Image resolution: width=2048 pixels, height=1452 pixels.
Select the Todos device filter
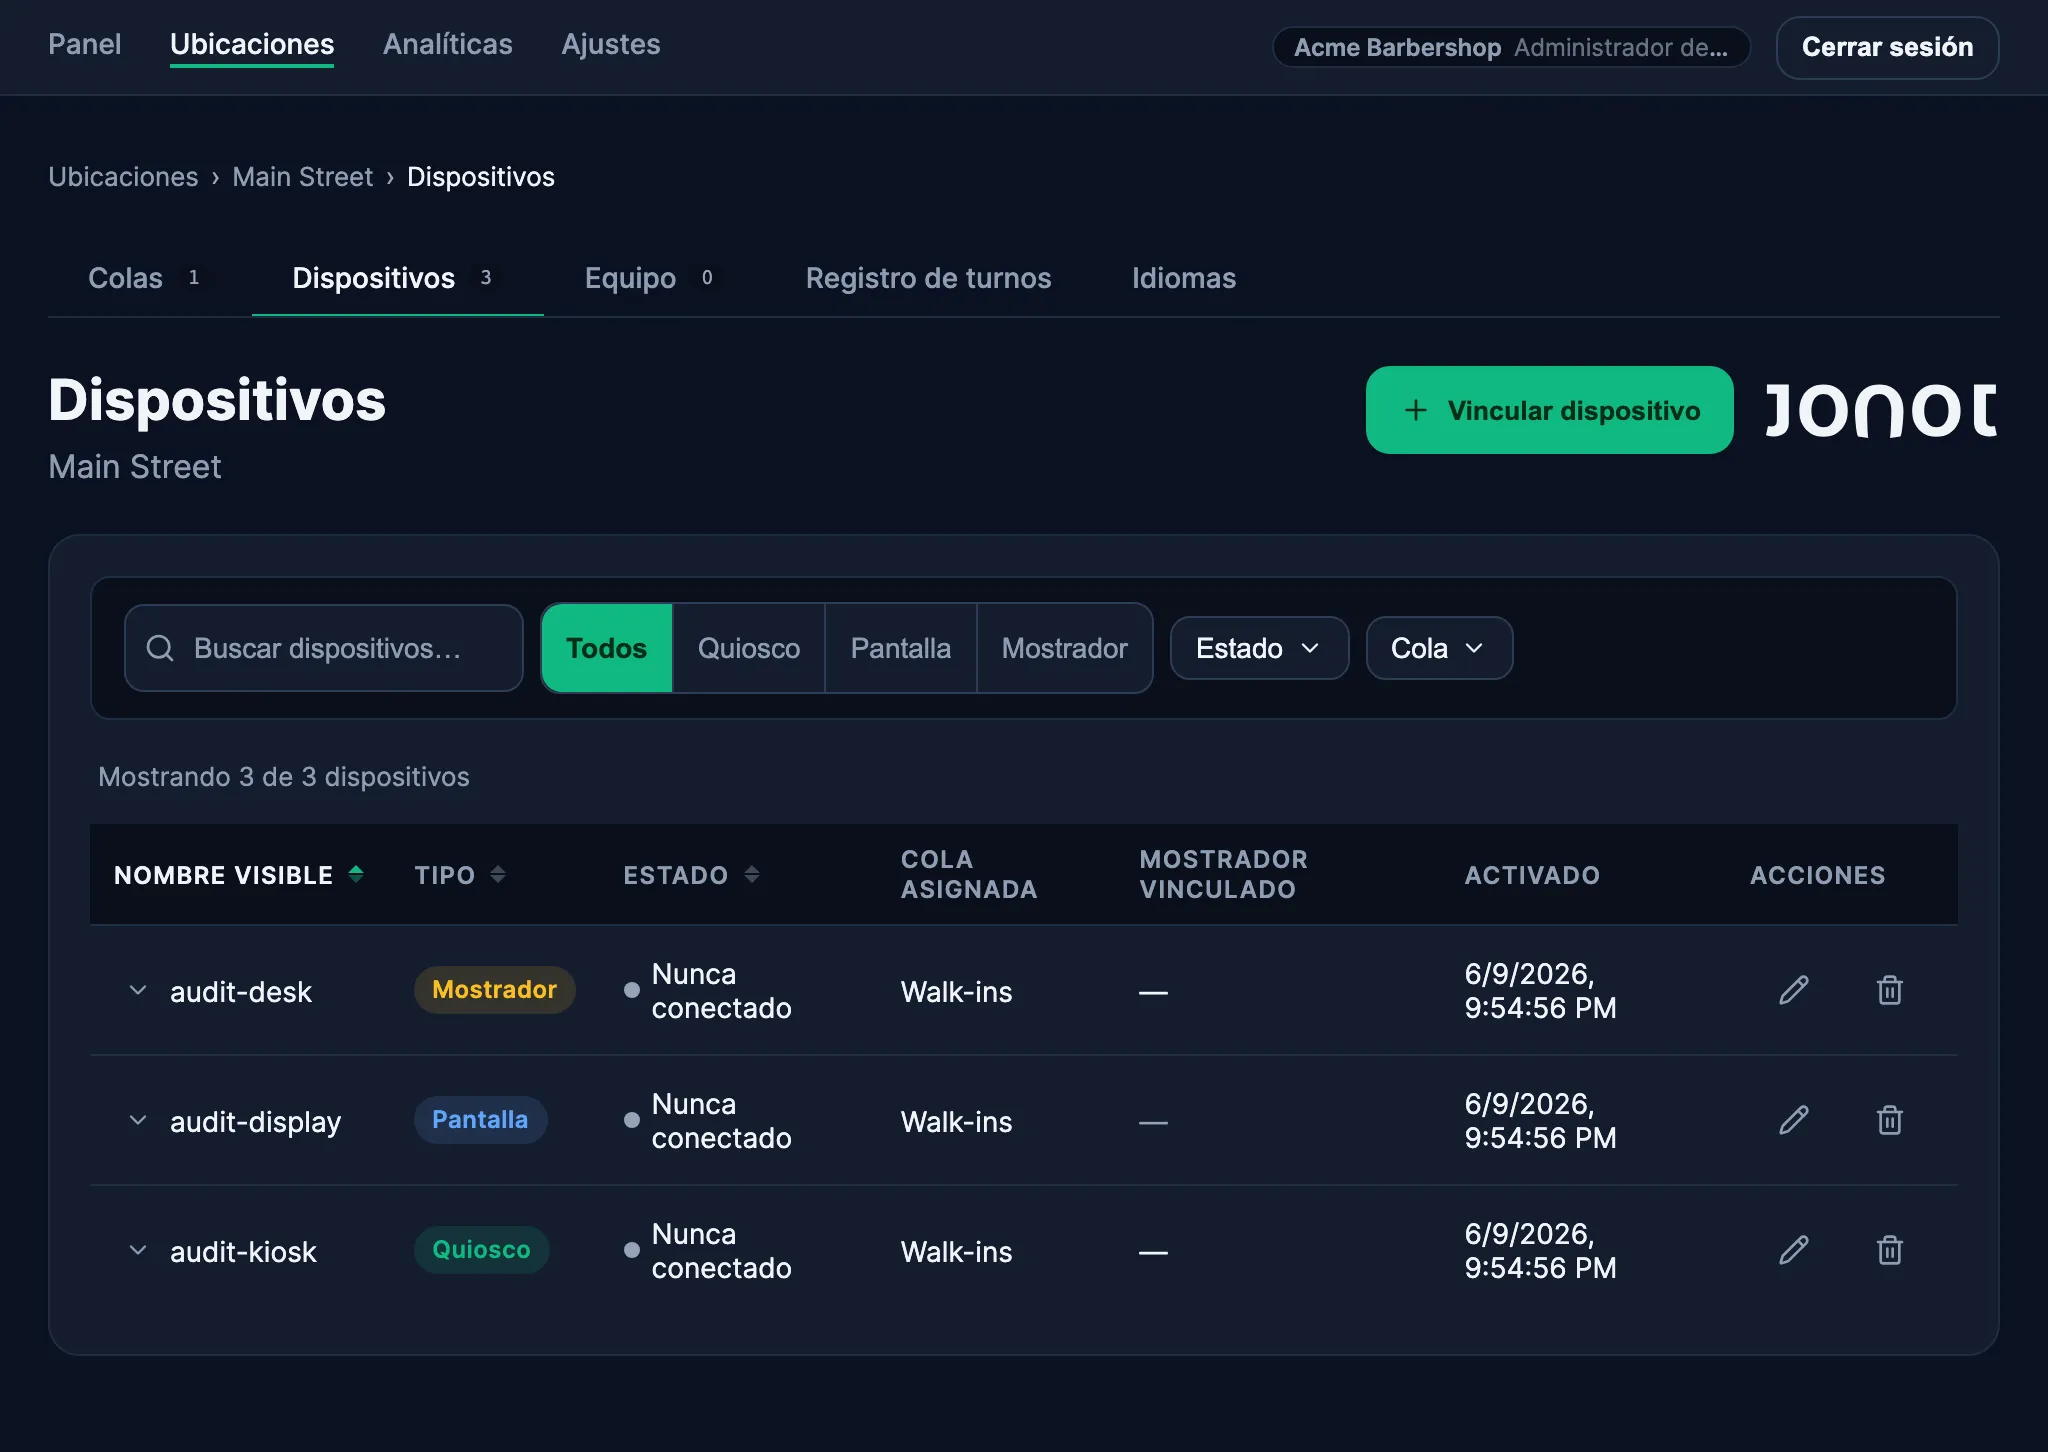606,648
